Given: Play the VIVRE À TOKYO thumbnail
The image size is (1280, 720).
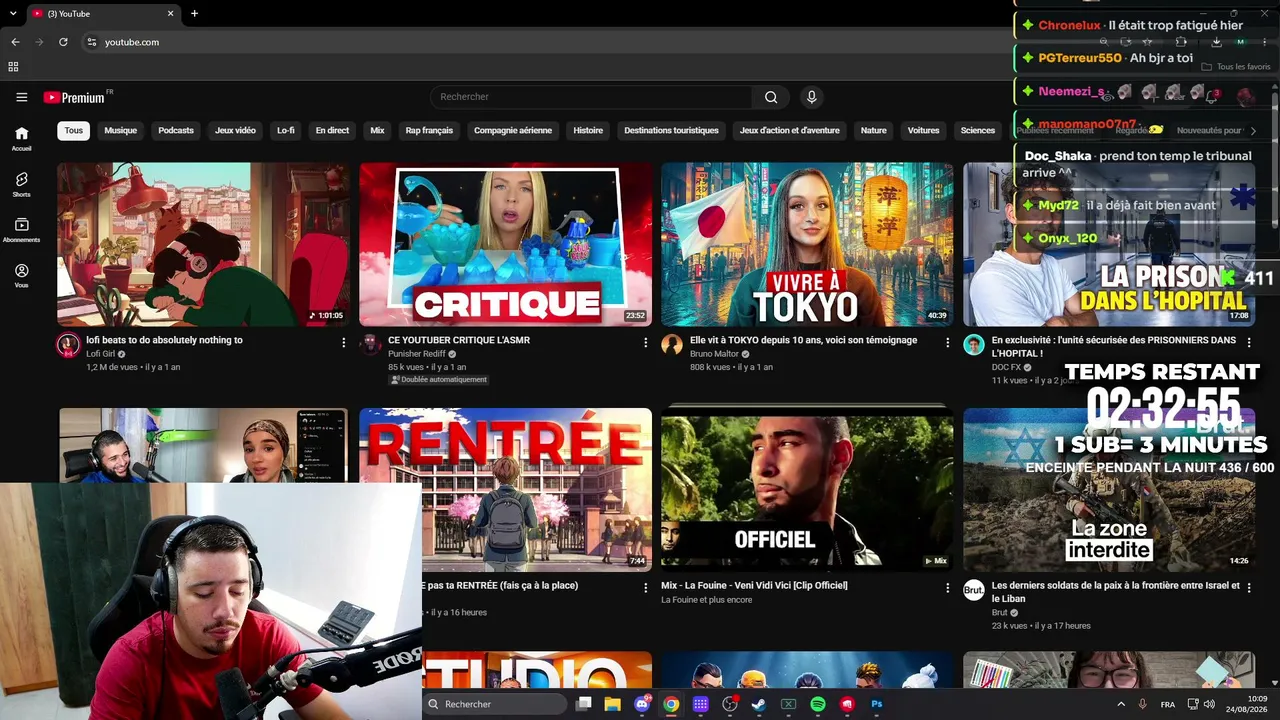Looking at the screenshot, I should pyautogui.click(x=807, y=244).
